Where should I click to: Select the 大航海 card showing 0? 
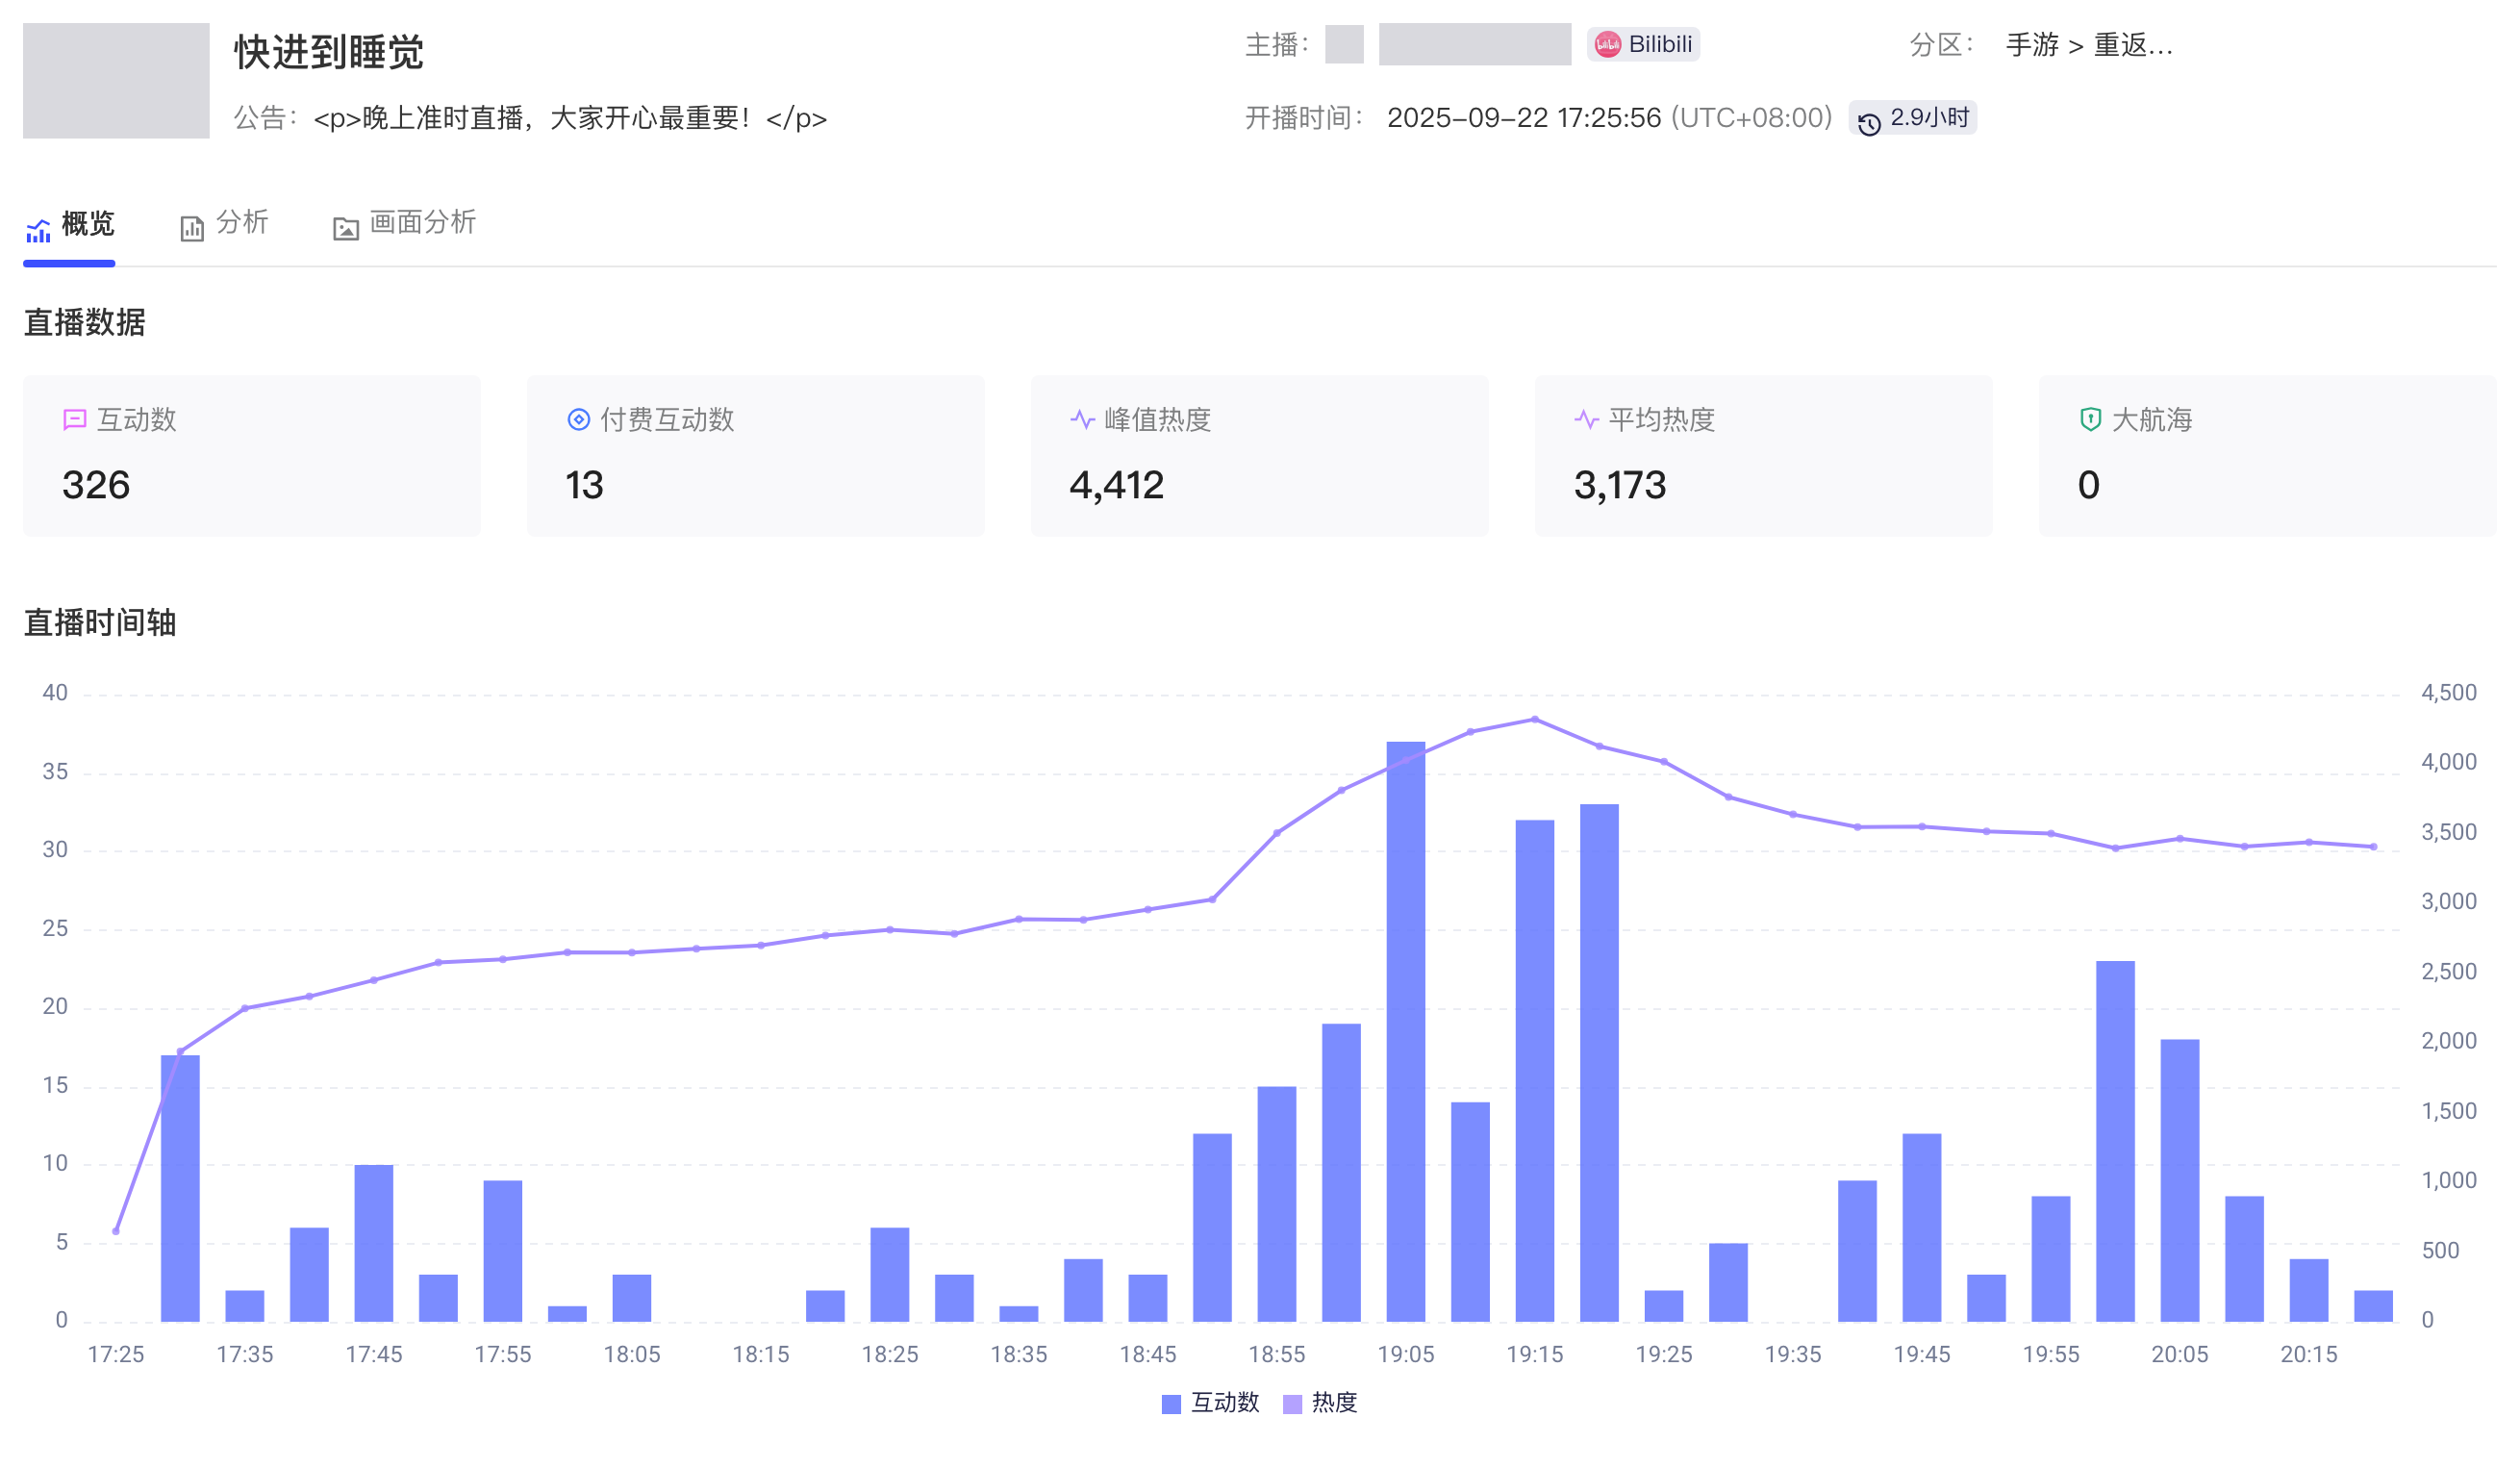click(x=2268, y=456)
